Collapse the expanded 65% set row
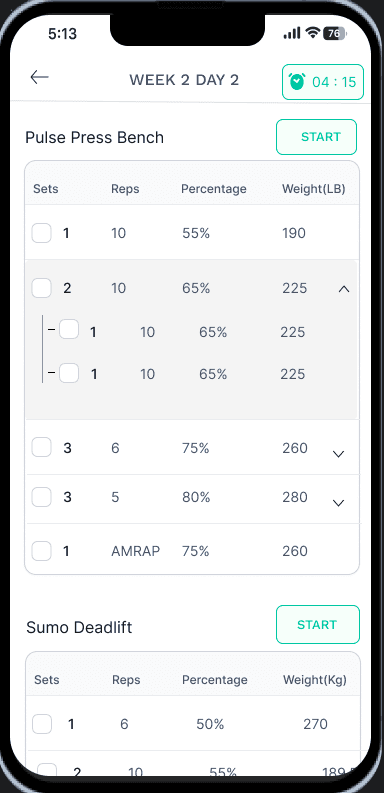The height and width of the screenshot is (793, 384). [344, 289]
